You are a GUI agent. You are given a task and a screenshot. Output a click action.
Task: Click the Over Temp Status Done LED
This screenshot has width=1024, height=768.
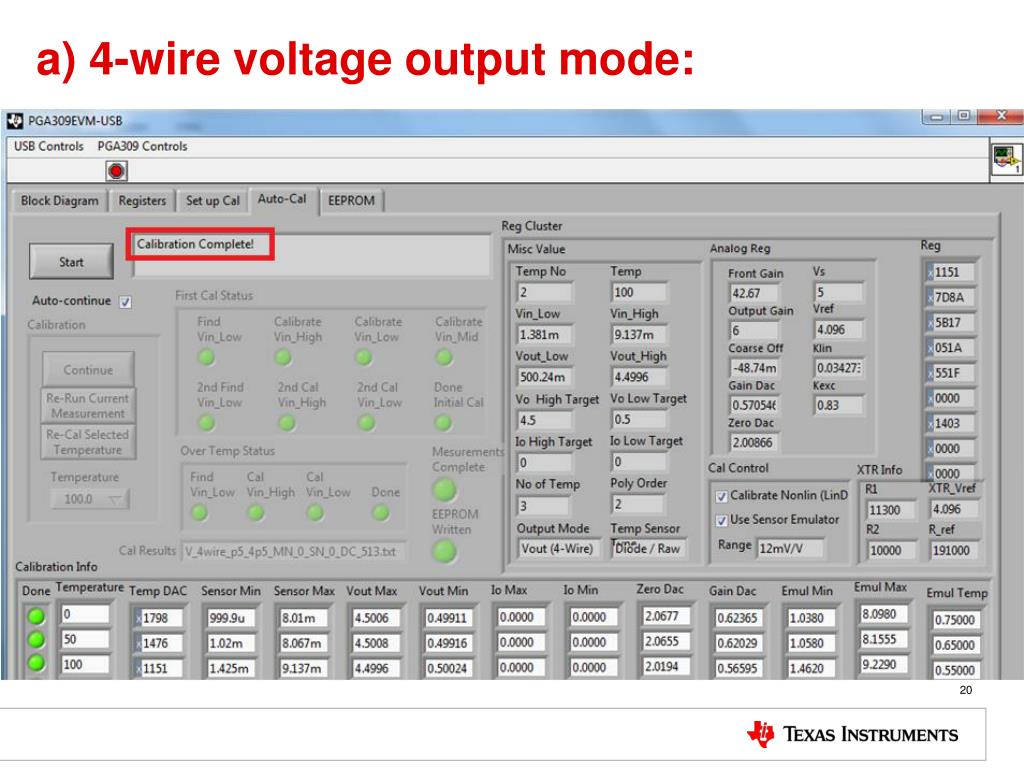[x=381, y=513]
